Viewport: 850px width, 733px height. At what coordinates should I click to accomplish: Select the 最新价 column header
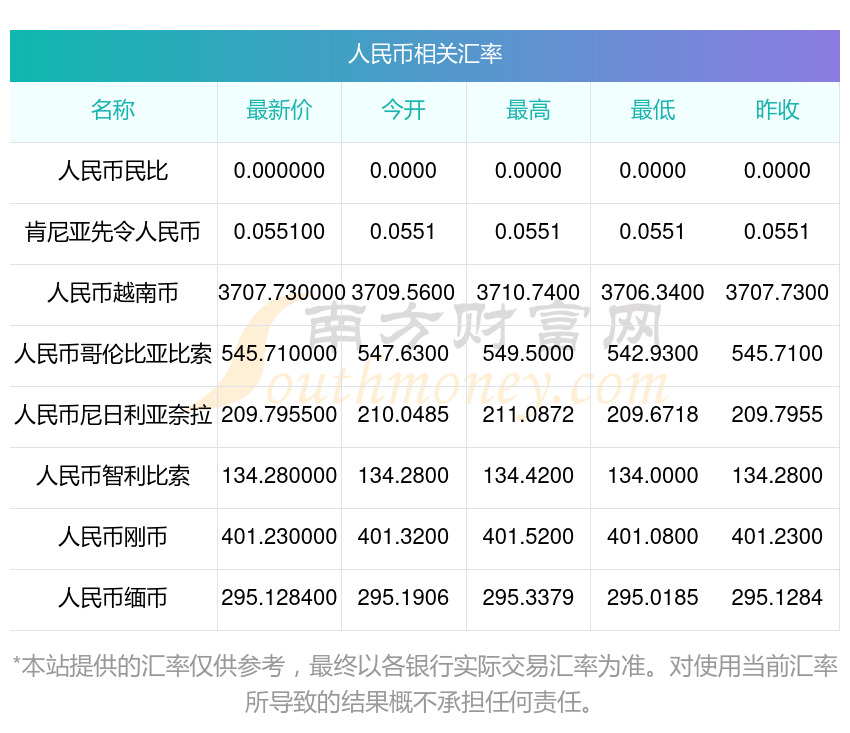279,110
